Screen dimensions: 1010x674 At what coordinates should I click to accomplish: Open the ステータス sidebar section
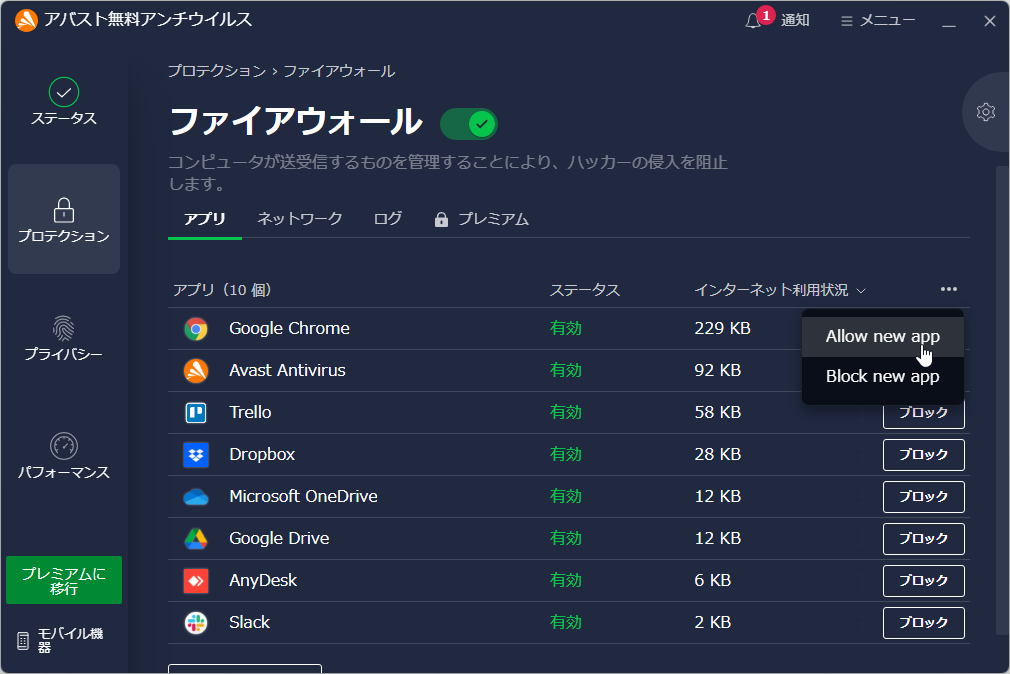[x=63, y=102]
